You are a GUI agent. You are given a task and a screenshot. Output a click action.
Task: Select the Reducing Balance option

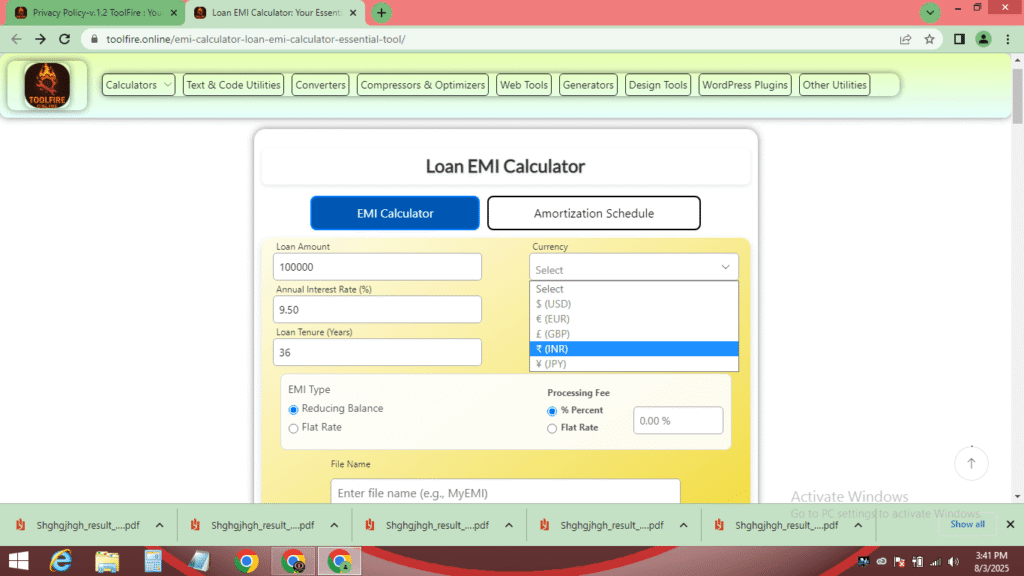click(x=293, y=409)
